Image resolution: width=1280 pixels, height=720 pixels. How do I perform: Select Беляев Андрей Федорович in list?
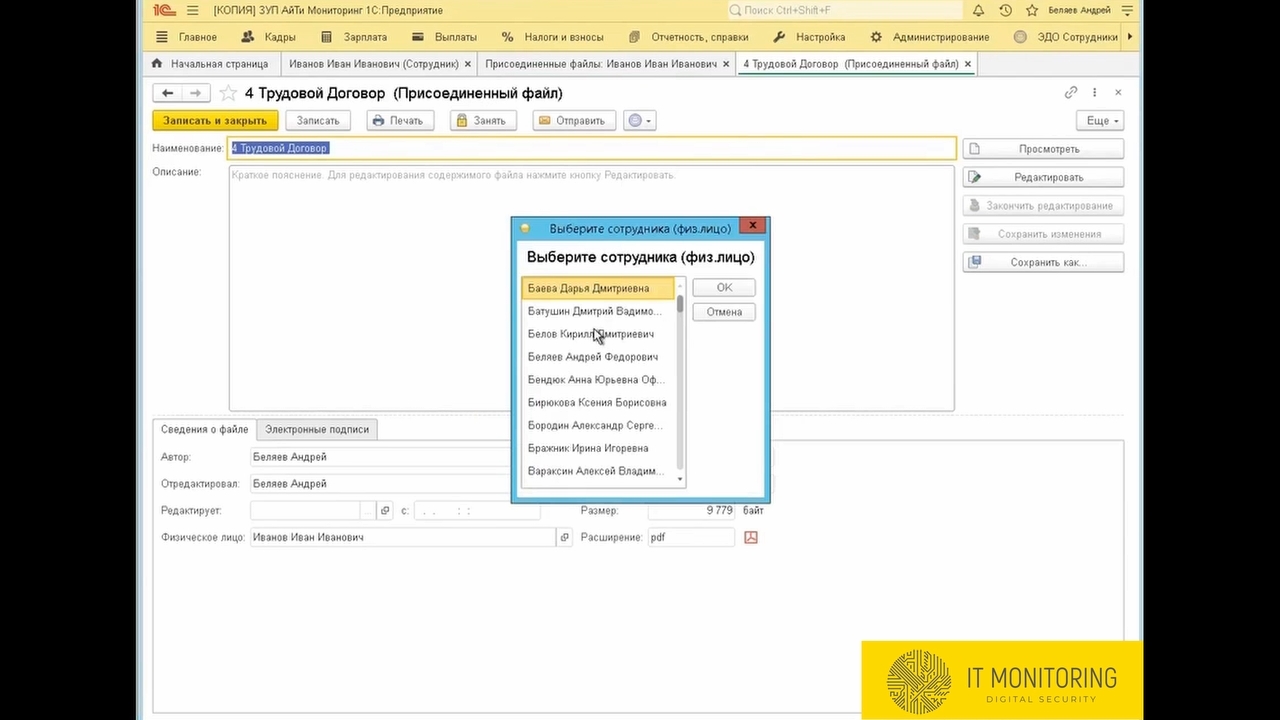(598, 357)
